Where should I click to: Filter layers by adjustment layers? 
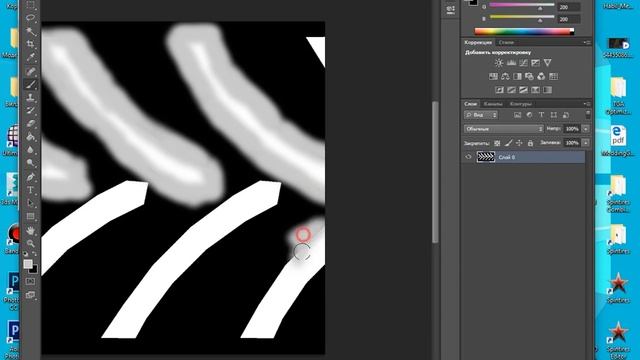[529, 115]
